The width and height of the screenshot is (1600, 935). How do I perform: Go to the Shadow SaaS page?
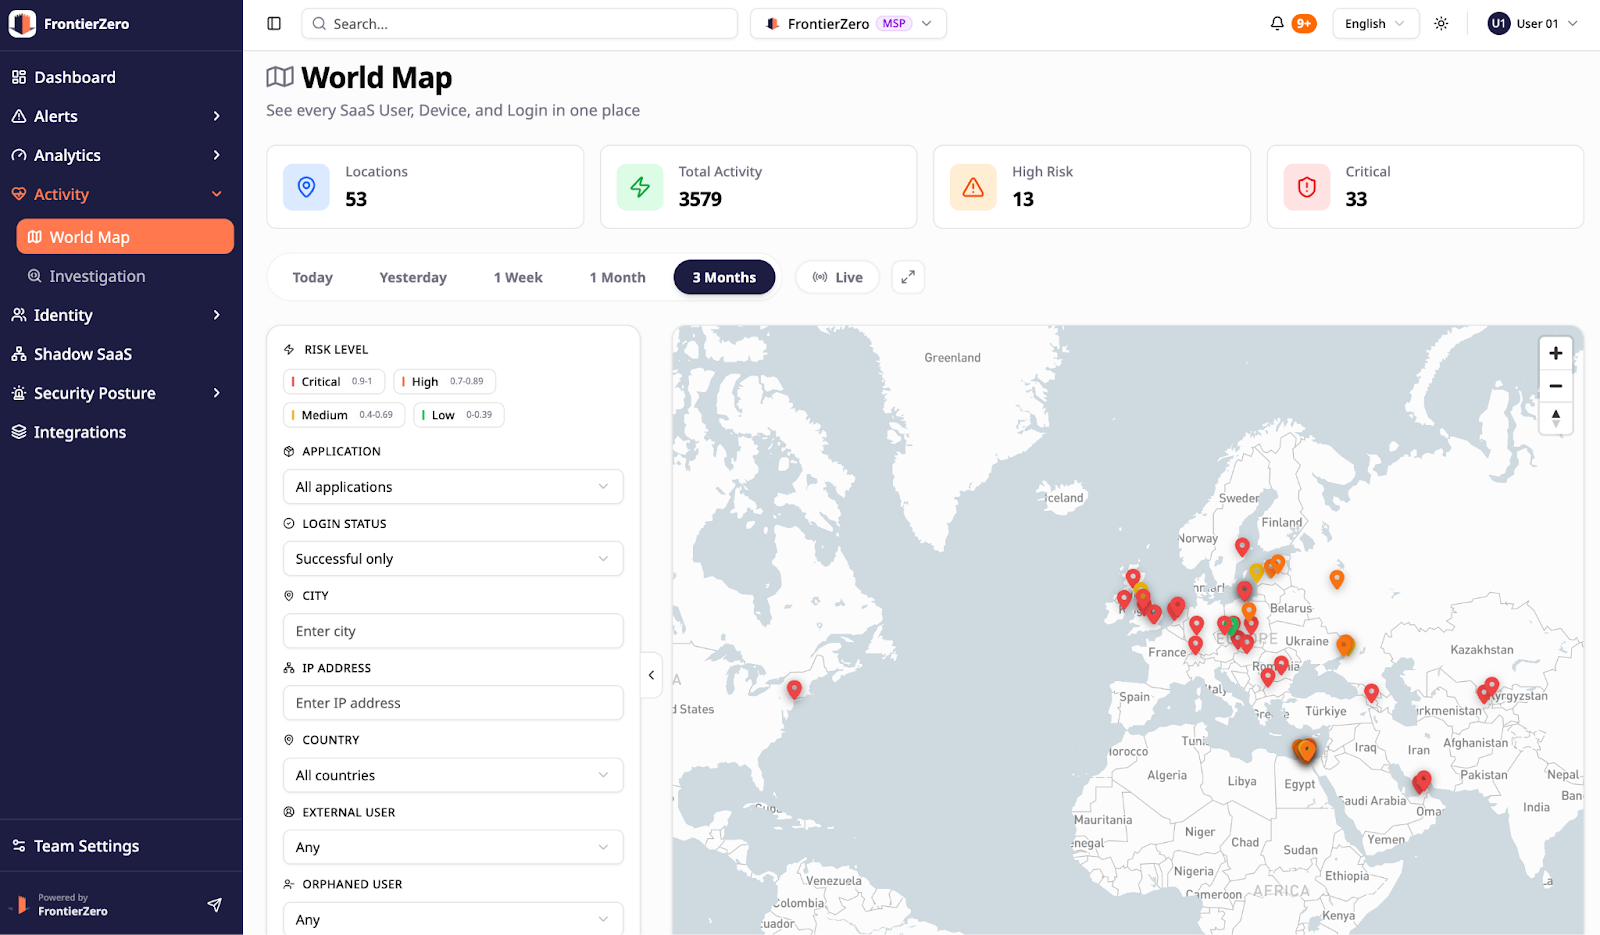point(83,354)
